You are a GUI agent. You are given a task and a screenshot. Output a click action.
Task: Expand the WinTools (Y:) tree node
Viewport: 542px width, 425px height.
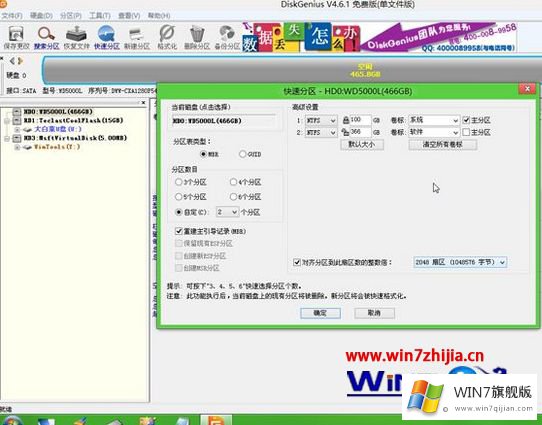(x=17, y=147)
